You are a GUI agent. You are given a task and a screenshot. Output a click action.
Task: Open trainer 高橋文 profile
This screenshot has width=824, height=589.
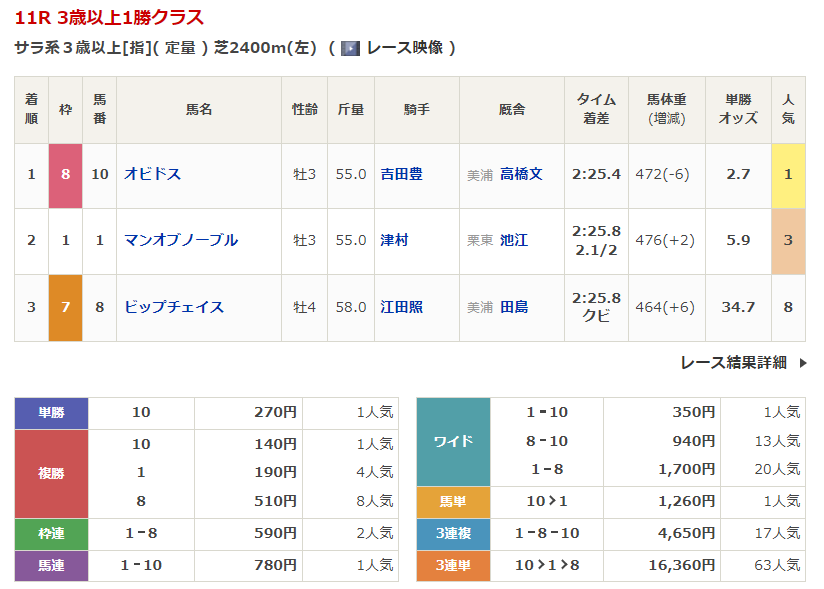(x=521, y=174)
